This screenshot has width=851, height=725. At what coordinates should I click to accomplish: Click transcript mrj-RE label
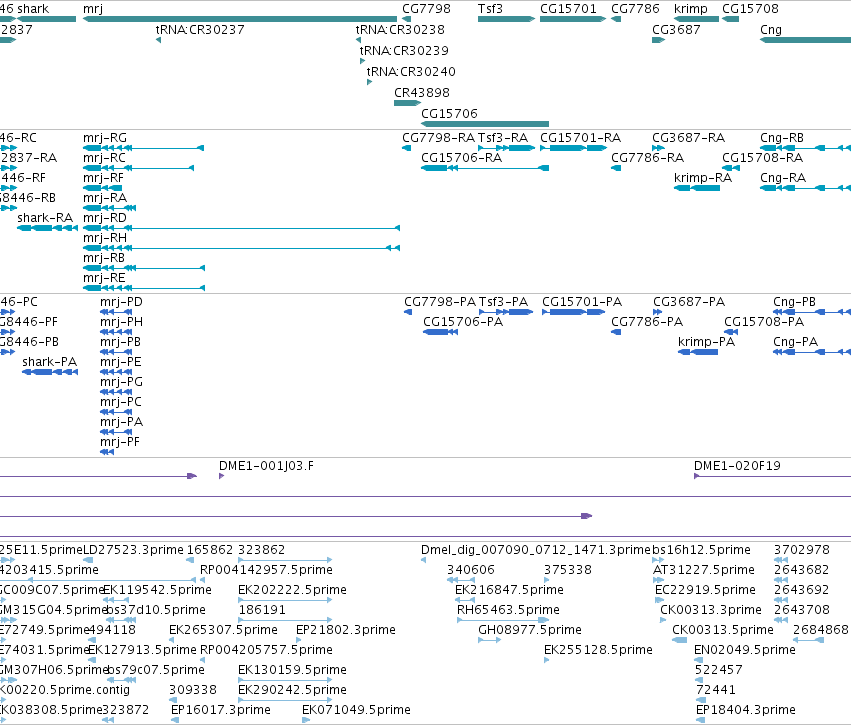104,278
